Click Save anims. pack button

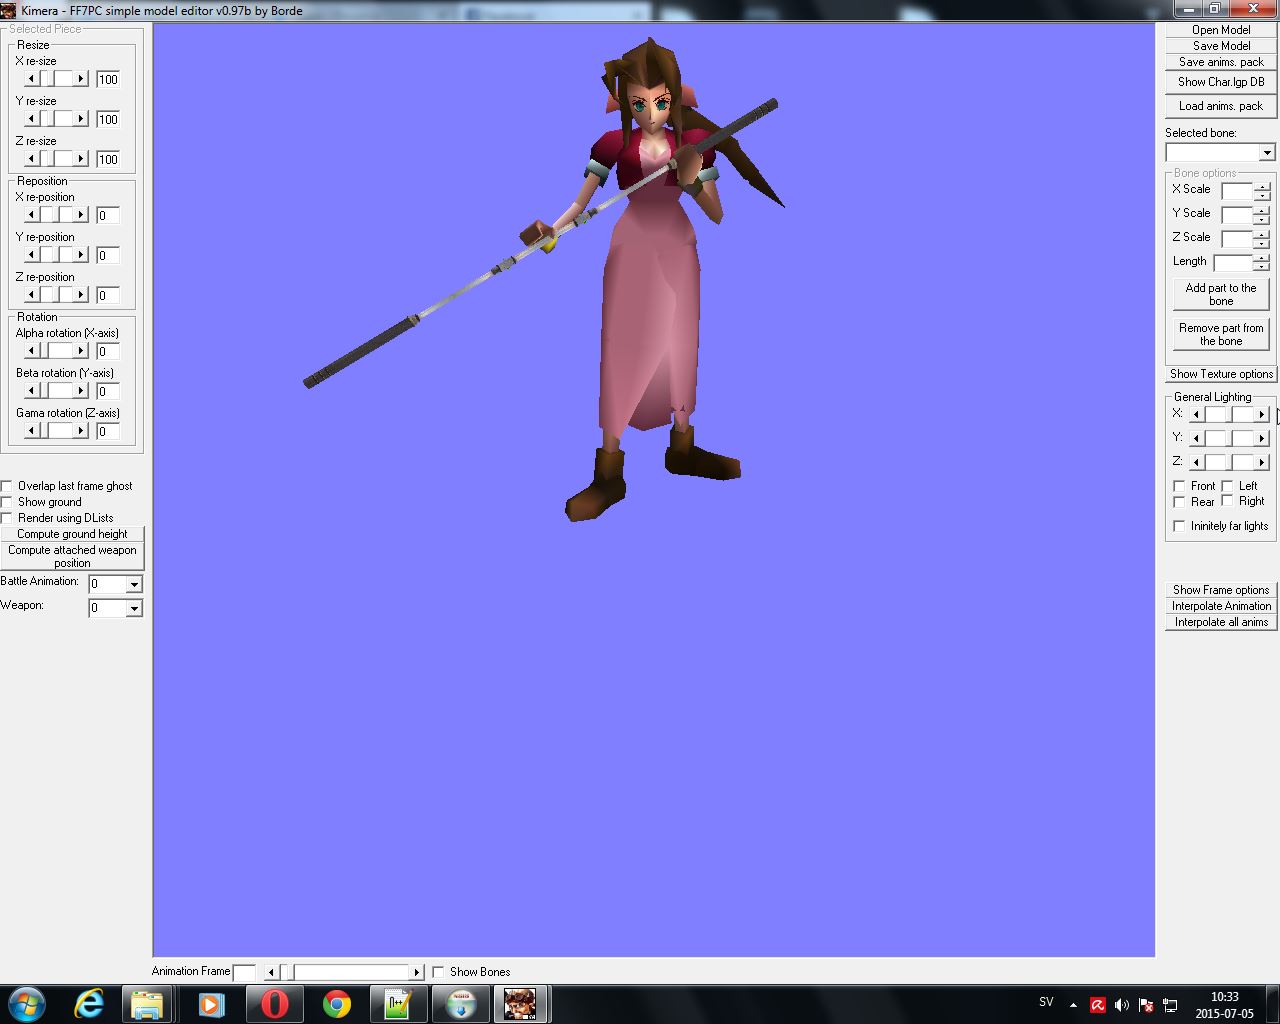1221,62
